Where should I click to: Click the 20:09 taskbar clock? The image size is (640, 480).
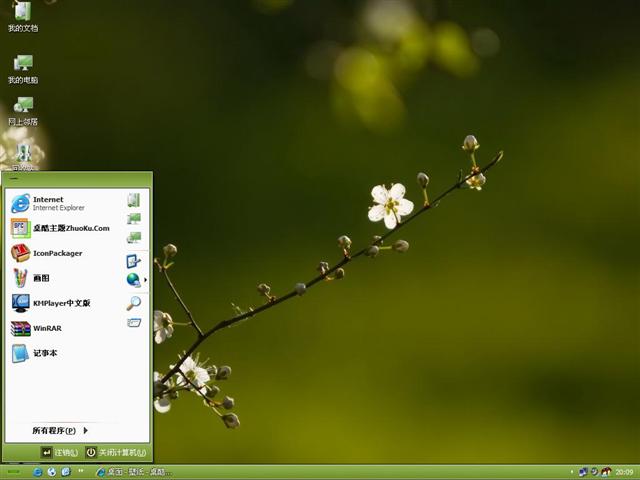point(624,472)
